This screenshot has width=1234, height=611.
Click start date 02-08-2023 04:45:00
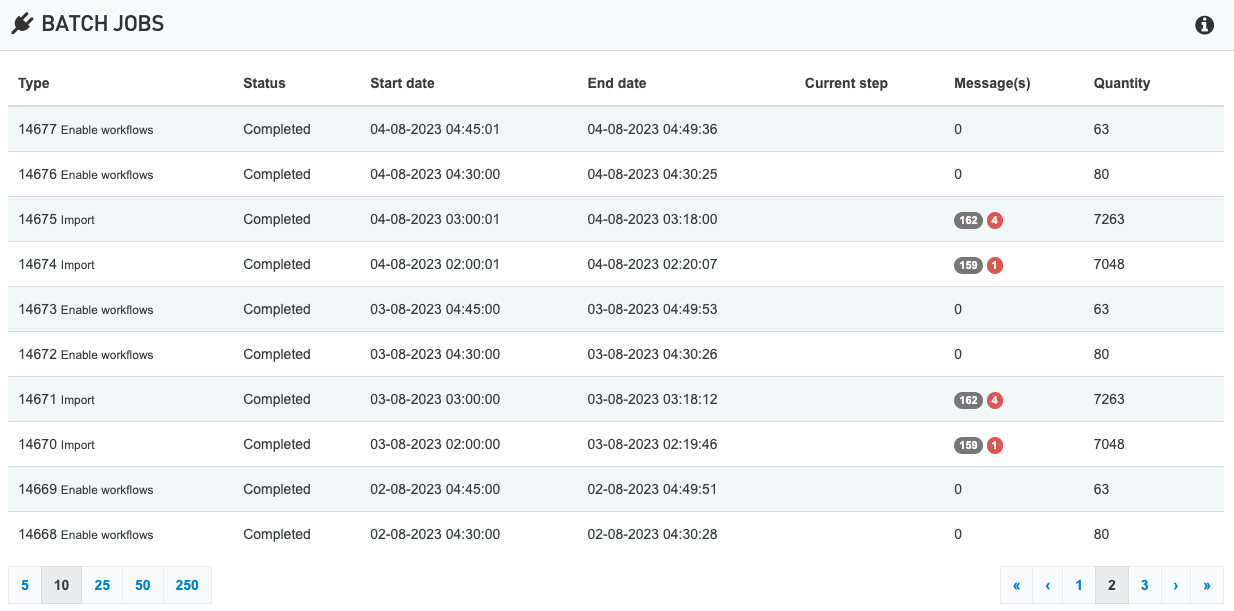[x=435, y=489]
